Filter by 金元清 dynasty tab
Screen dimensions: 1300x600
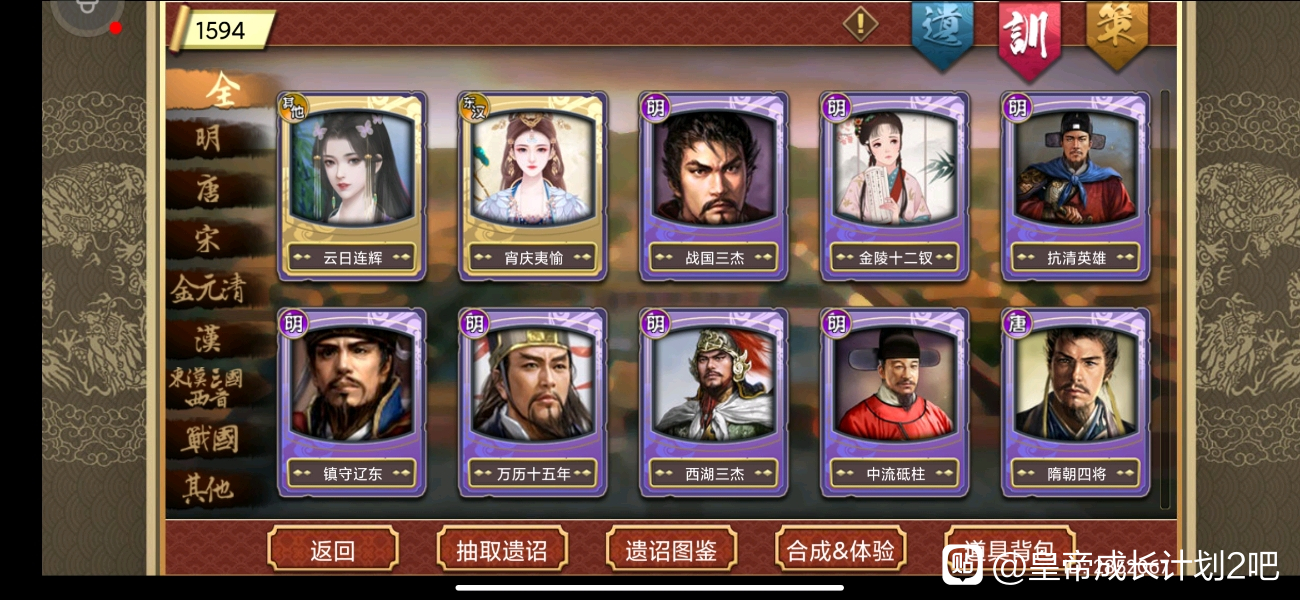click(x=210, y=288)
